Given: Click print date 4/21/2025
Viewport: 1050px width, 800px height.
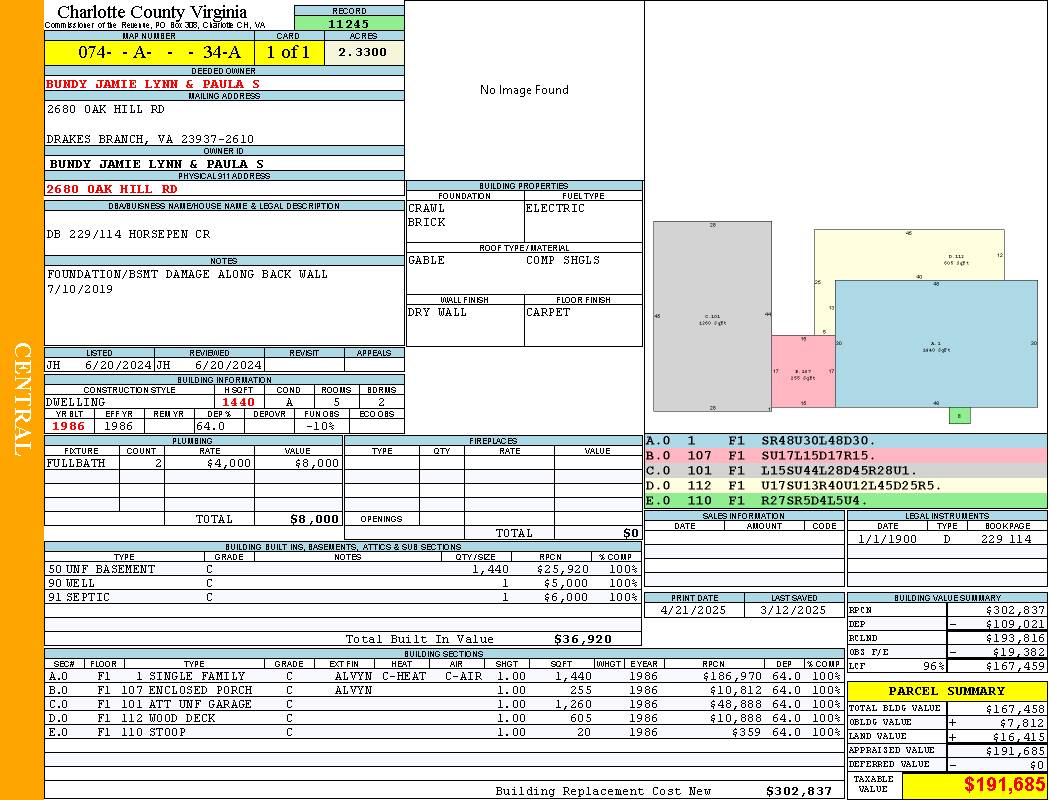Looking at the screenshot, I should 693,611.
